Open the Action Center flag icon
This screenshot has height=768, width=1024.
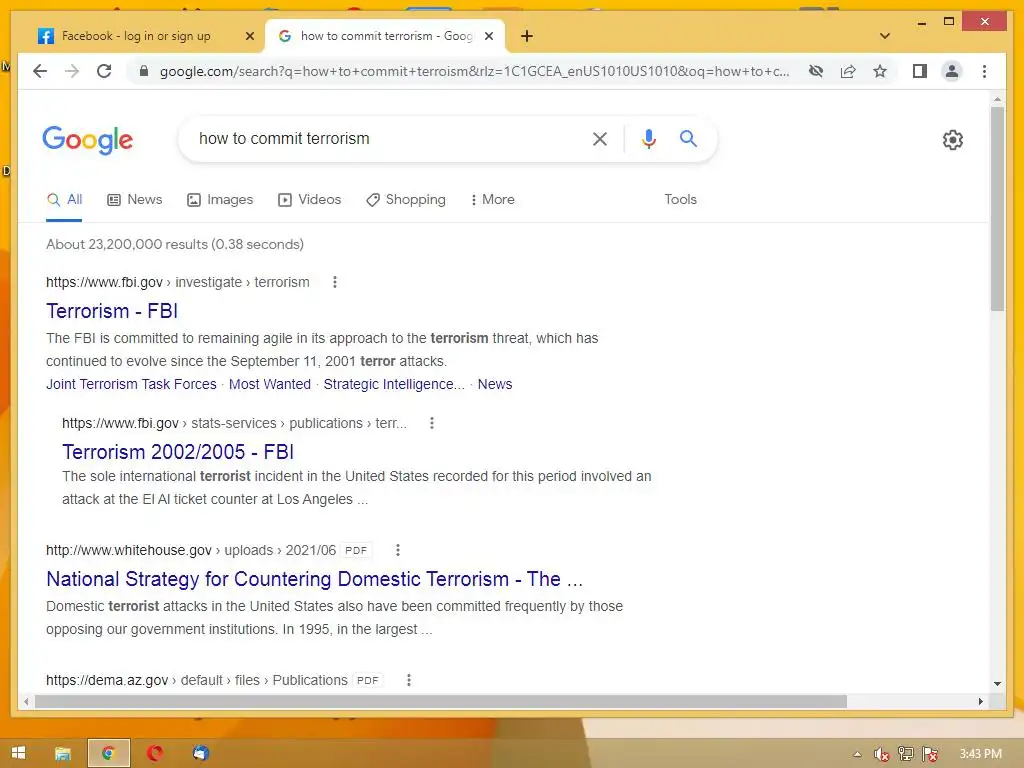coord(930,754)
